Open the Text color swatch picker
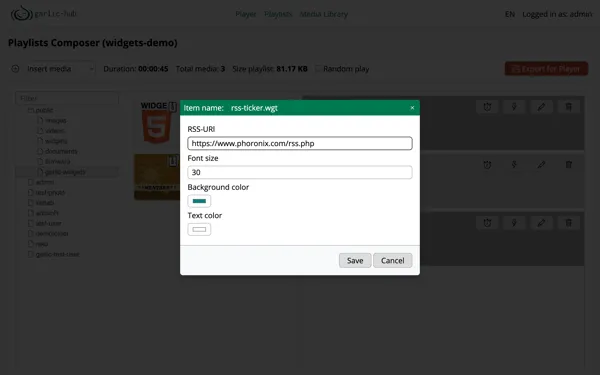The height and width of the screenshot is (375, 600). click(199, 229)
